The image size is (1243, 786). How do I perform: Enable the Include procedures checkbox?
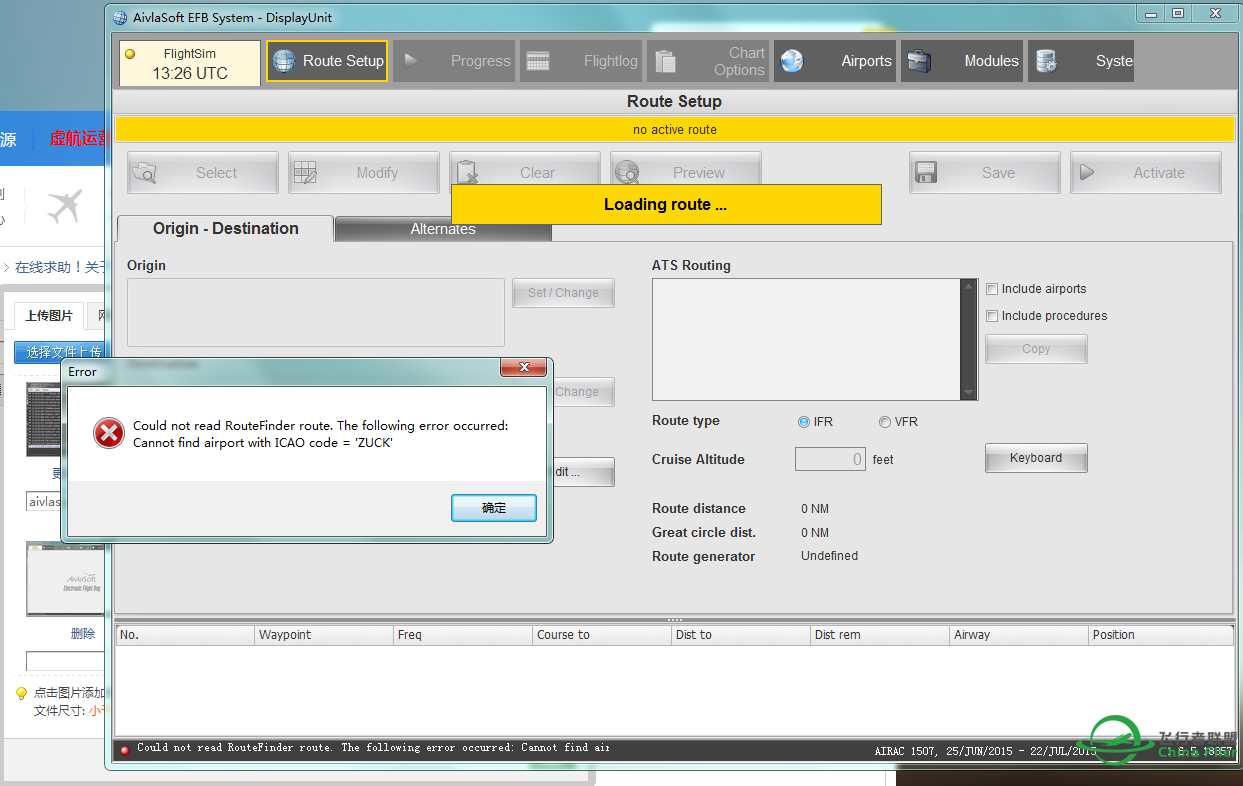click(x=992, y=316)
